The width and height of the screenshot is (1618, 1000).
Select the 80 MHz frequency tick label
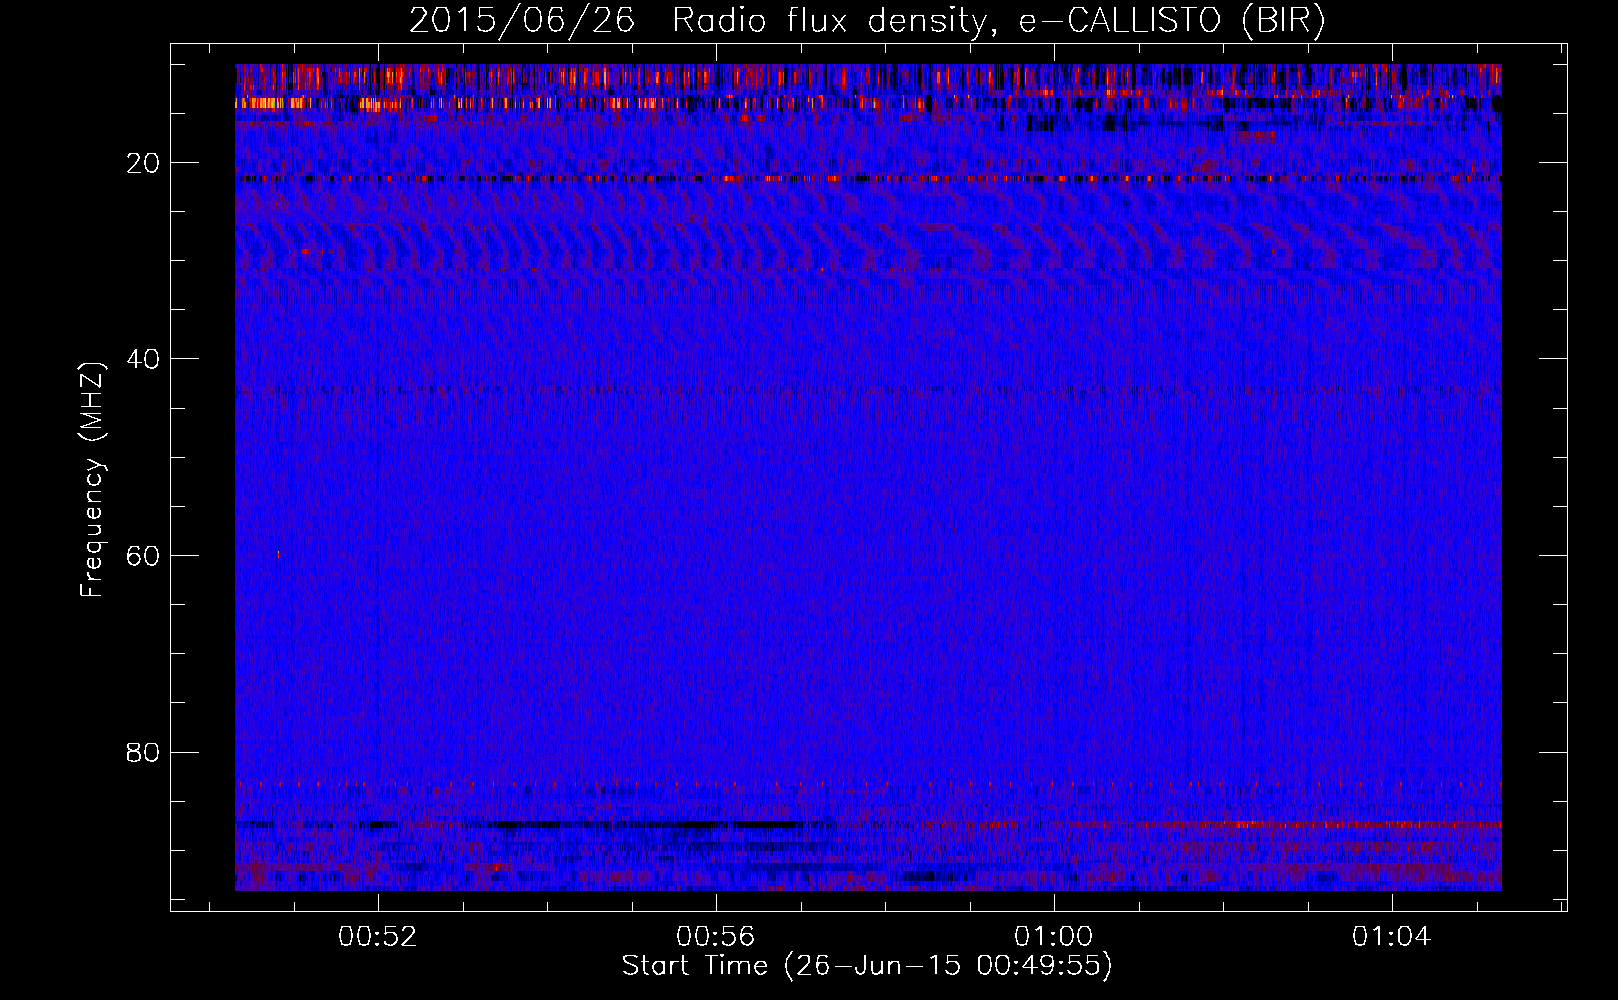point(144,753)
